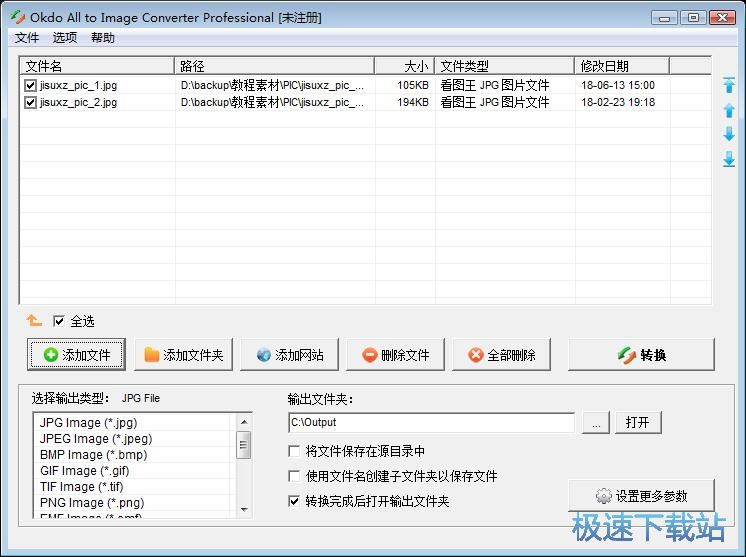The width and height of the screenshot is (746, 557).
Task: Click output type list scroll down arrow
Action: [244, 509]
